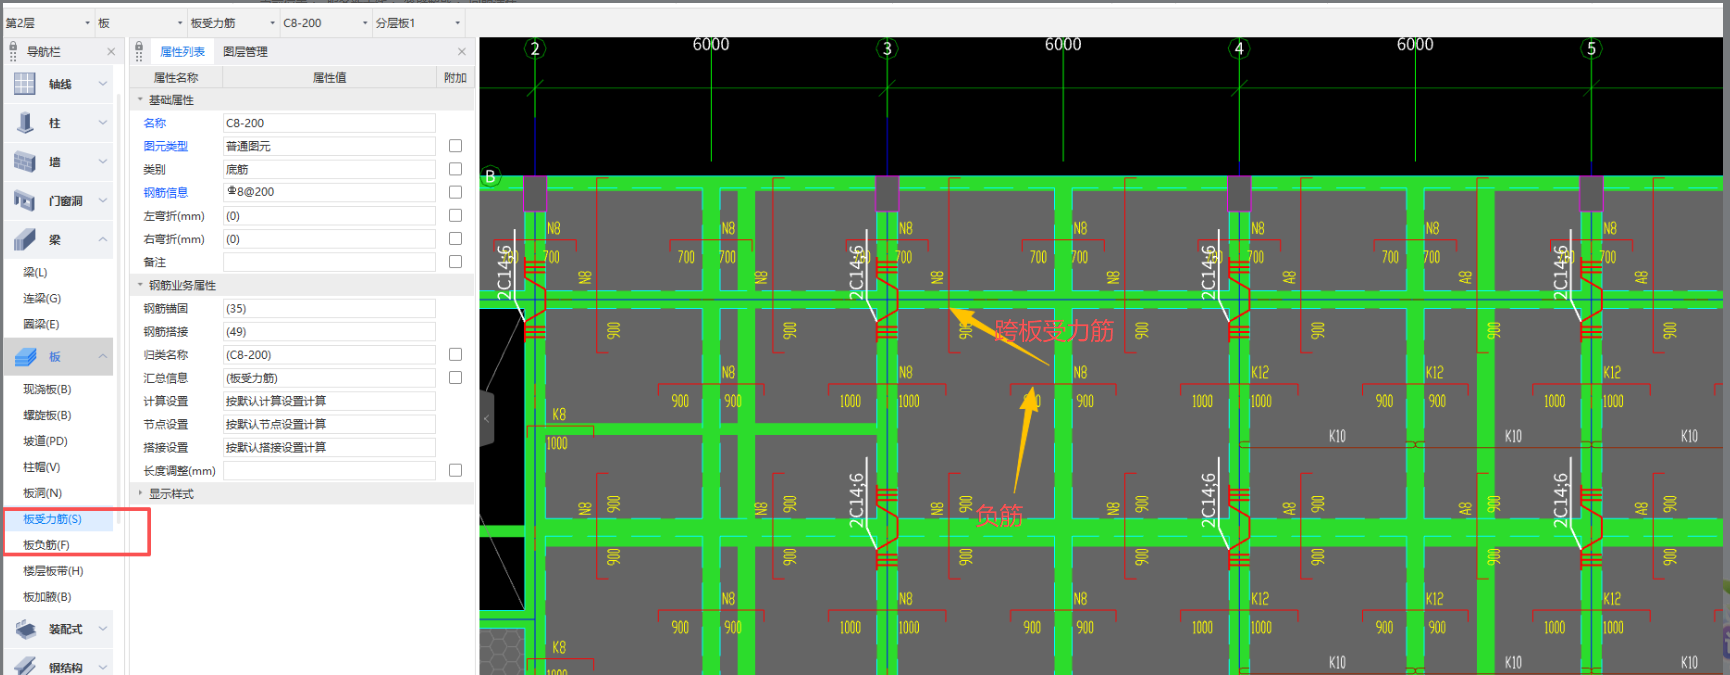Viewport: 1730px width, 675px height.
Task: Collapse the 梁 section chevron
Action: tap(103, 240)
